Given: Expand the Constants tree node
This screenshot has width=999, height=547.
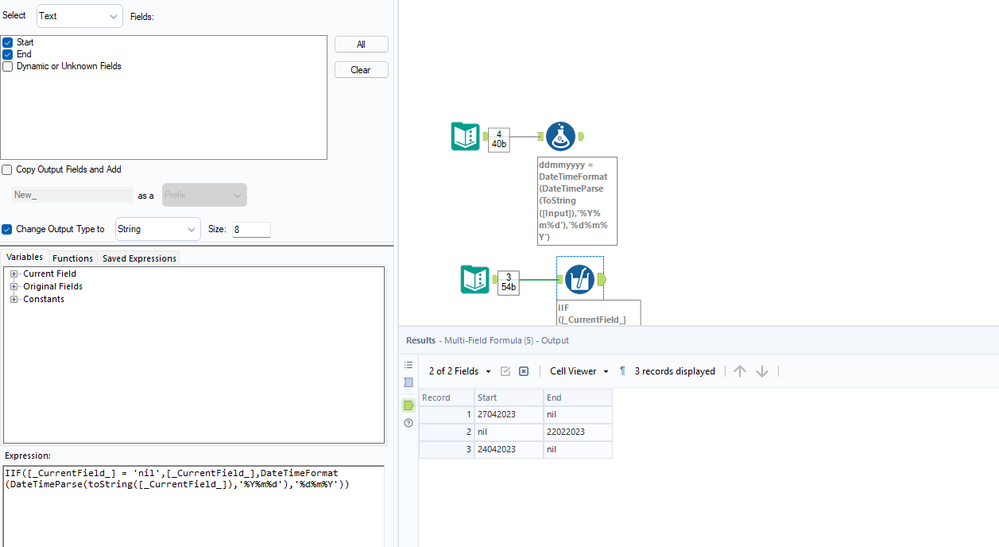Looking at the screenshot, I should pos(14,299).
